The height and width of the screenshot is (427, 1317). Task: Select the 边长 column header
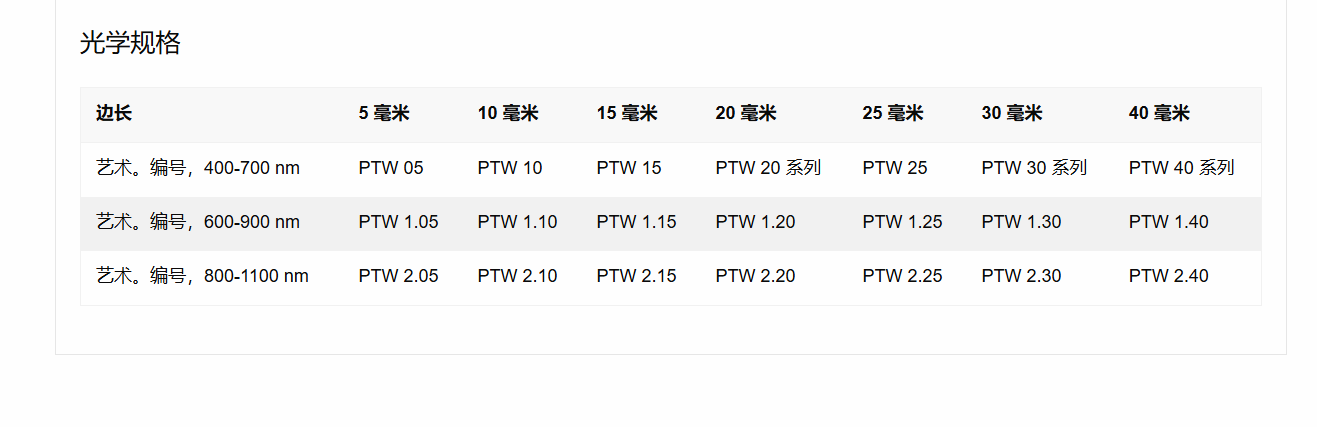(x=114, y=114)
